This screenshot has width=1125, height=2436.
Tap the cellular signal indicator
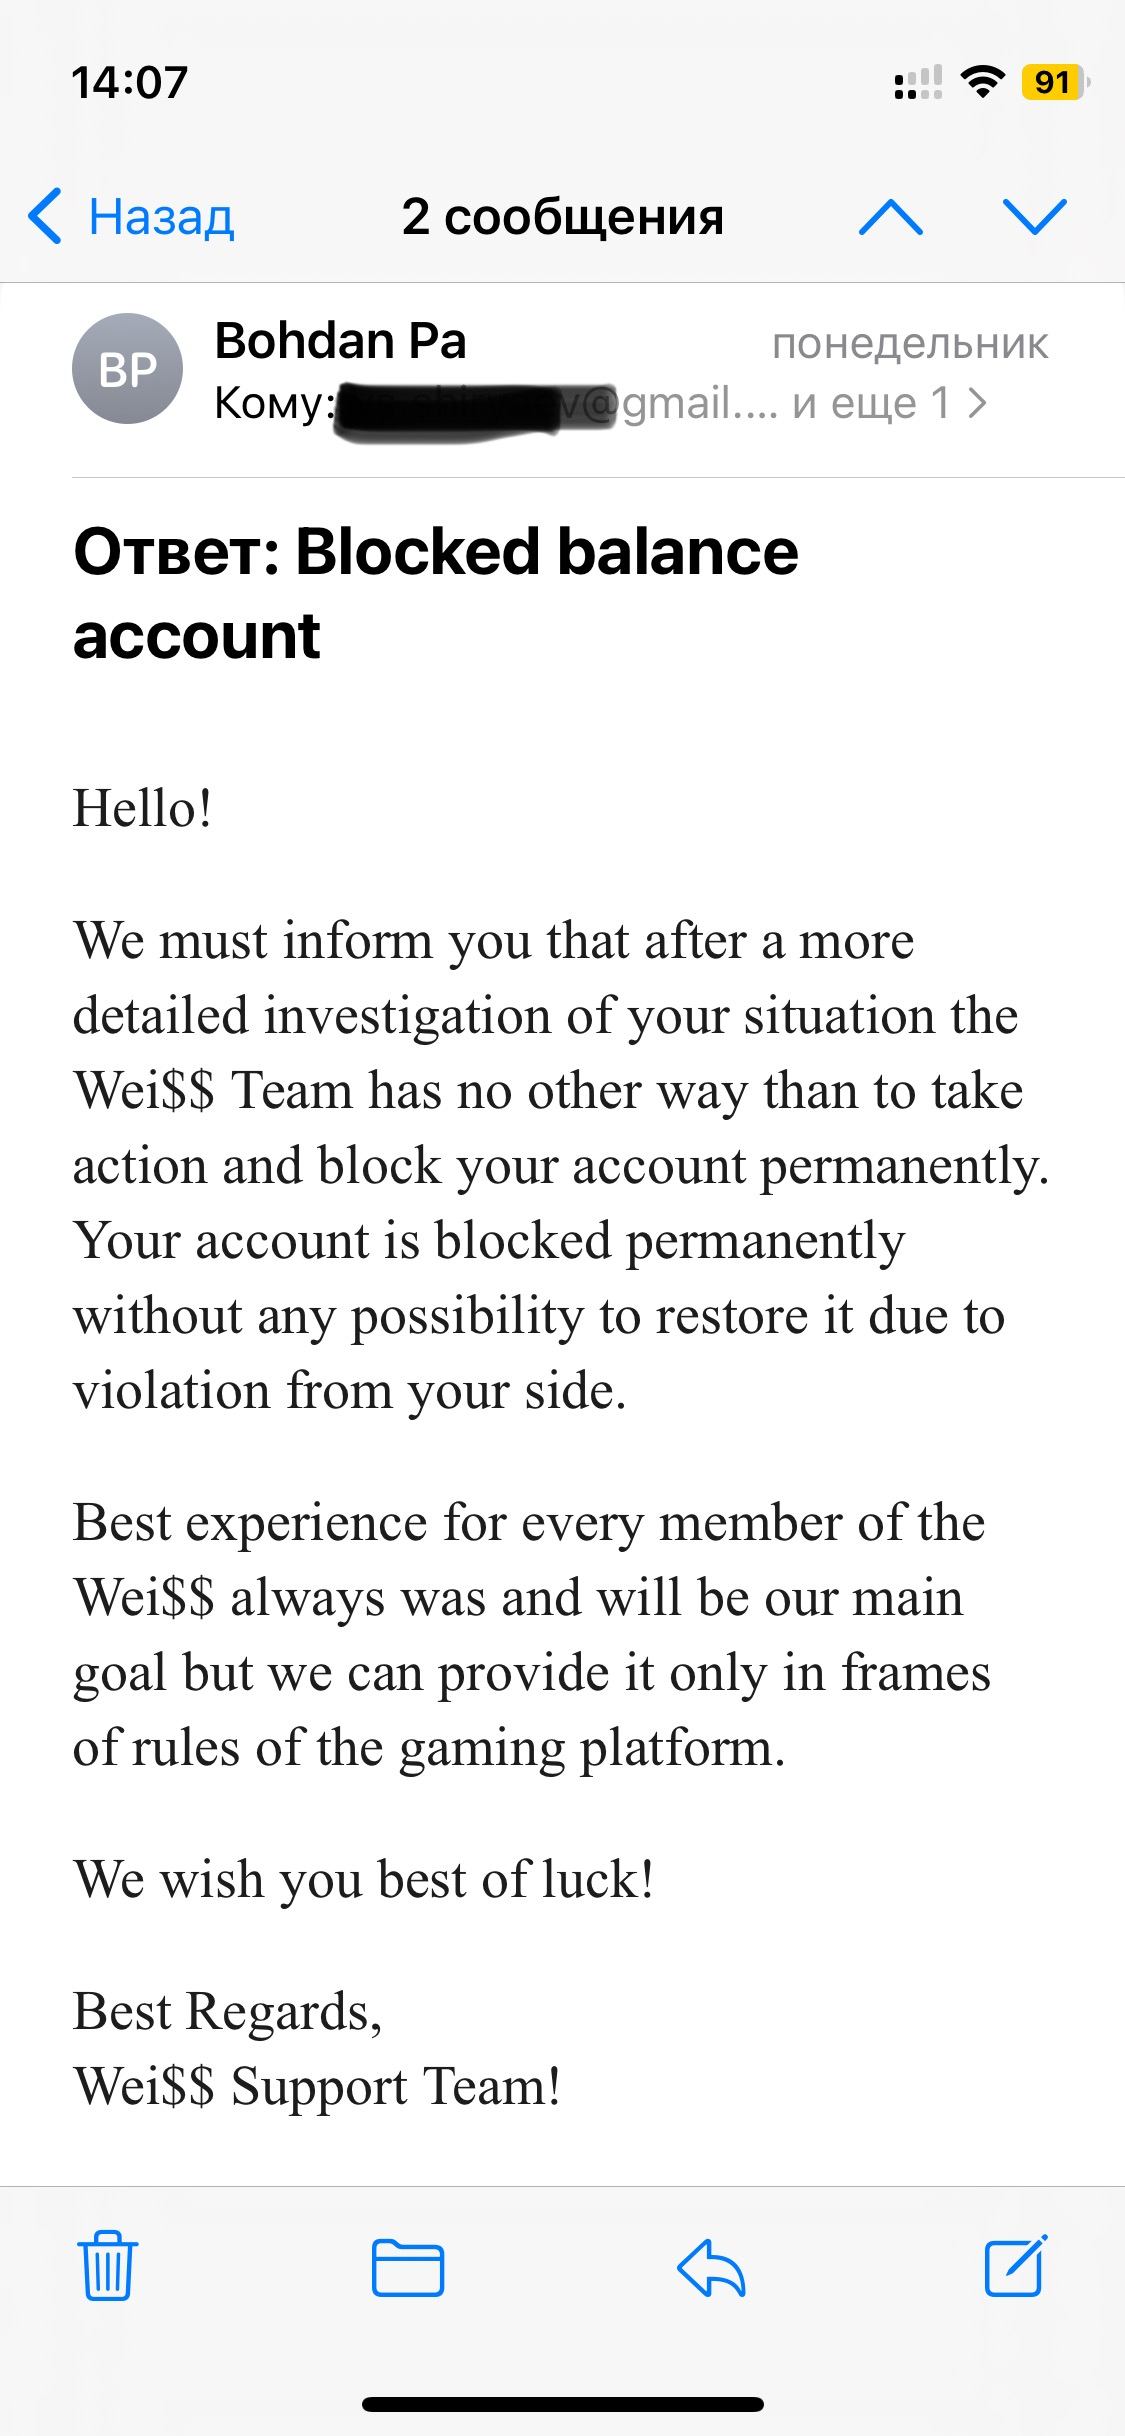click(918, 82)
